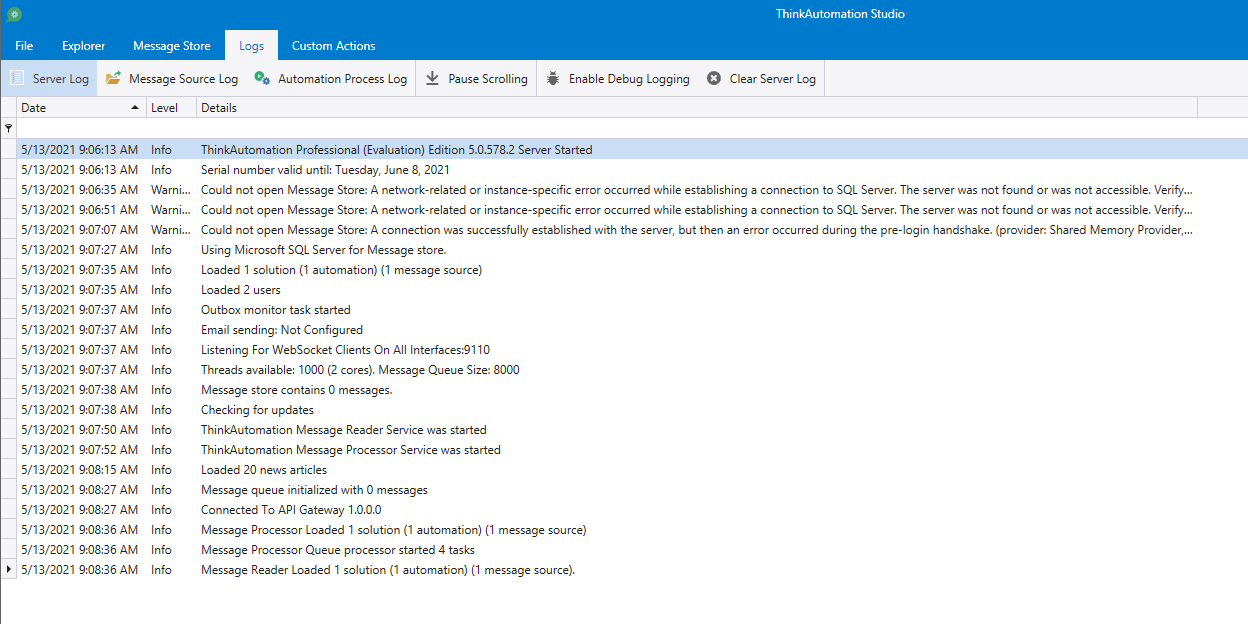Select 'Loaded 1 solution (1 automation)' 9:07:35 row
This screenshot has width=1248, height=624.
coord(624,269)
